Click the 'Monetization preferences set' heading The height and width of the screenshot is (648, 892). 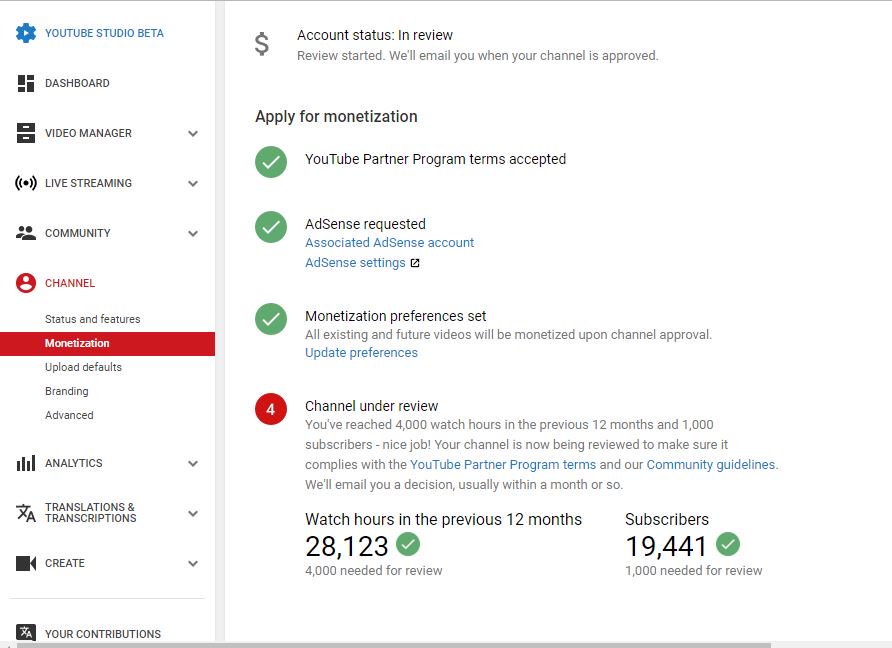[395, 316]
